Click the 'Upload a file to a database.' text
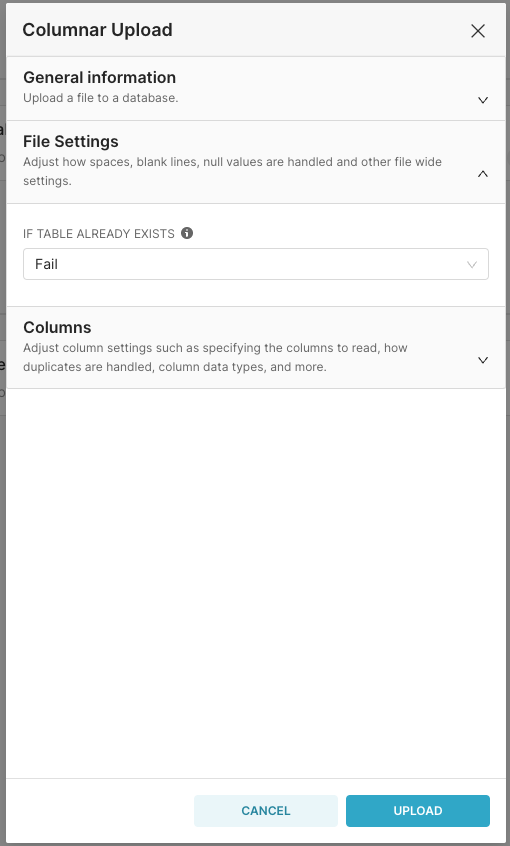 tap(100, 98)
